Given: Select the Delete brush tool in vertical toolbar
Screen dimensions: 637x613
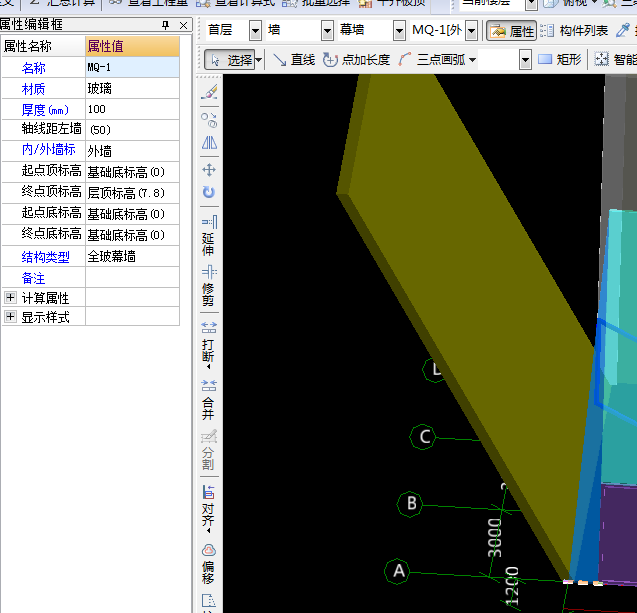Looking at the screenshot, I should click(209, 92).
